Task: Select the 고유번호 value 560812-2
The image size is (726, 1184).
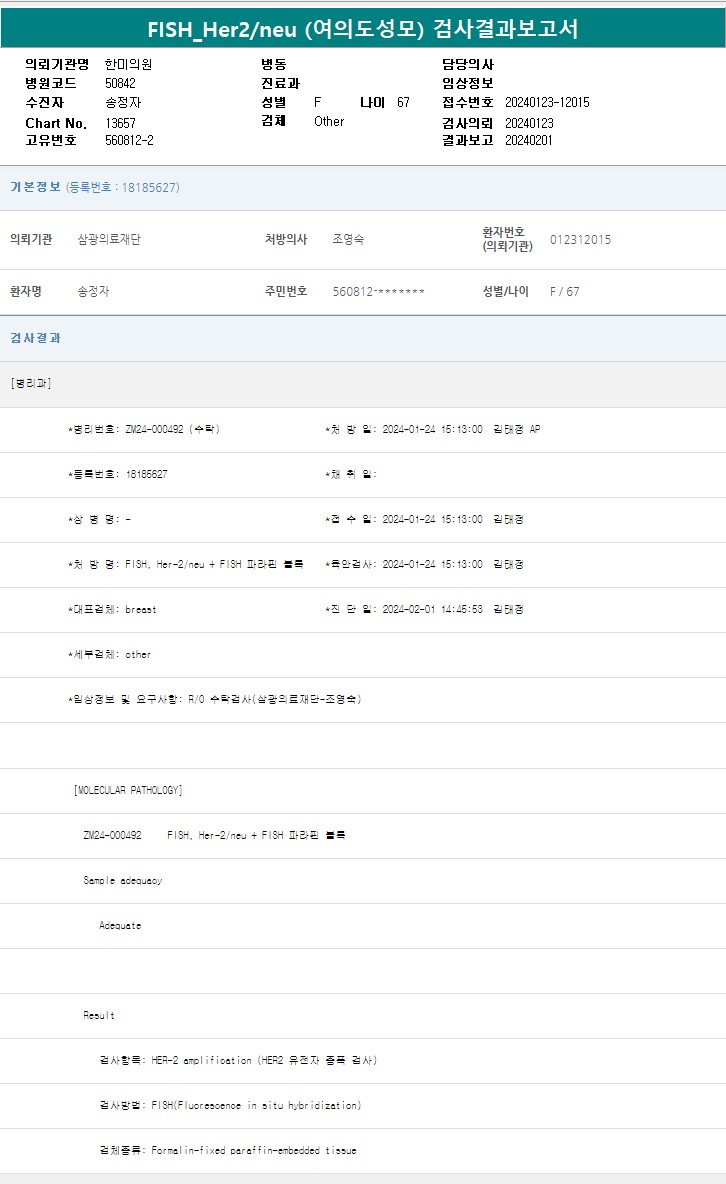Action: point(129,141)
